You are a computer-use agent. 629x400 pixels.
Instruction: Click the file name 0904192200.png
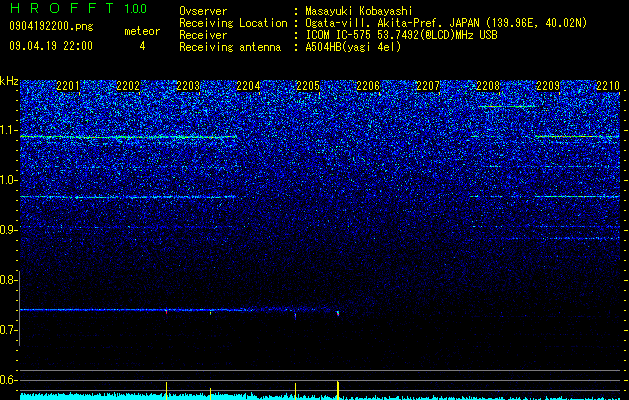tap(51, 27)
